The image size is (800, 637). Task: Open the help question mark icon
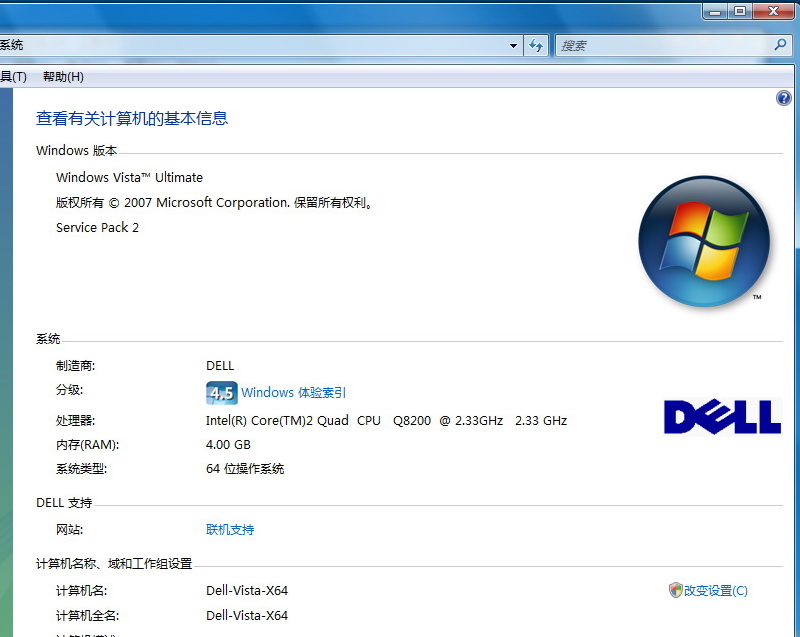(x=783, y=98)
